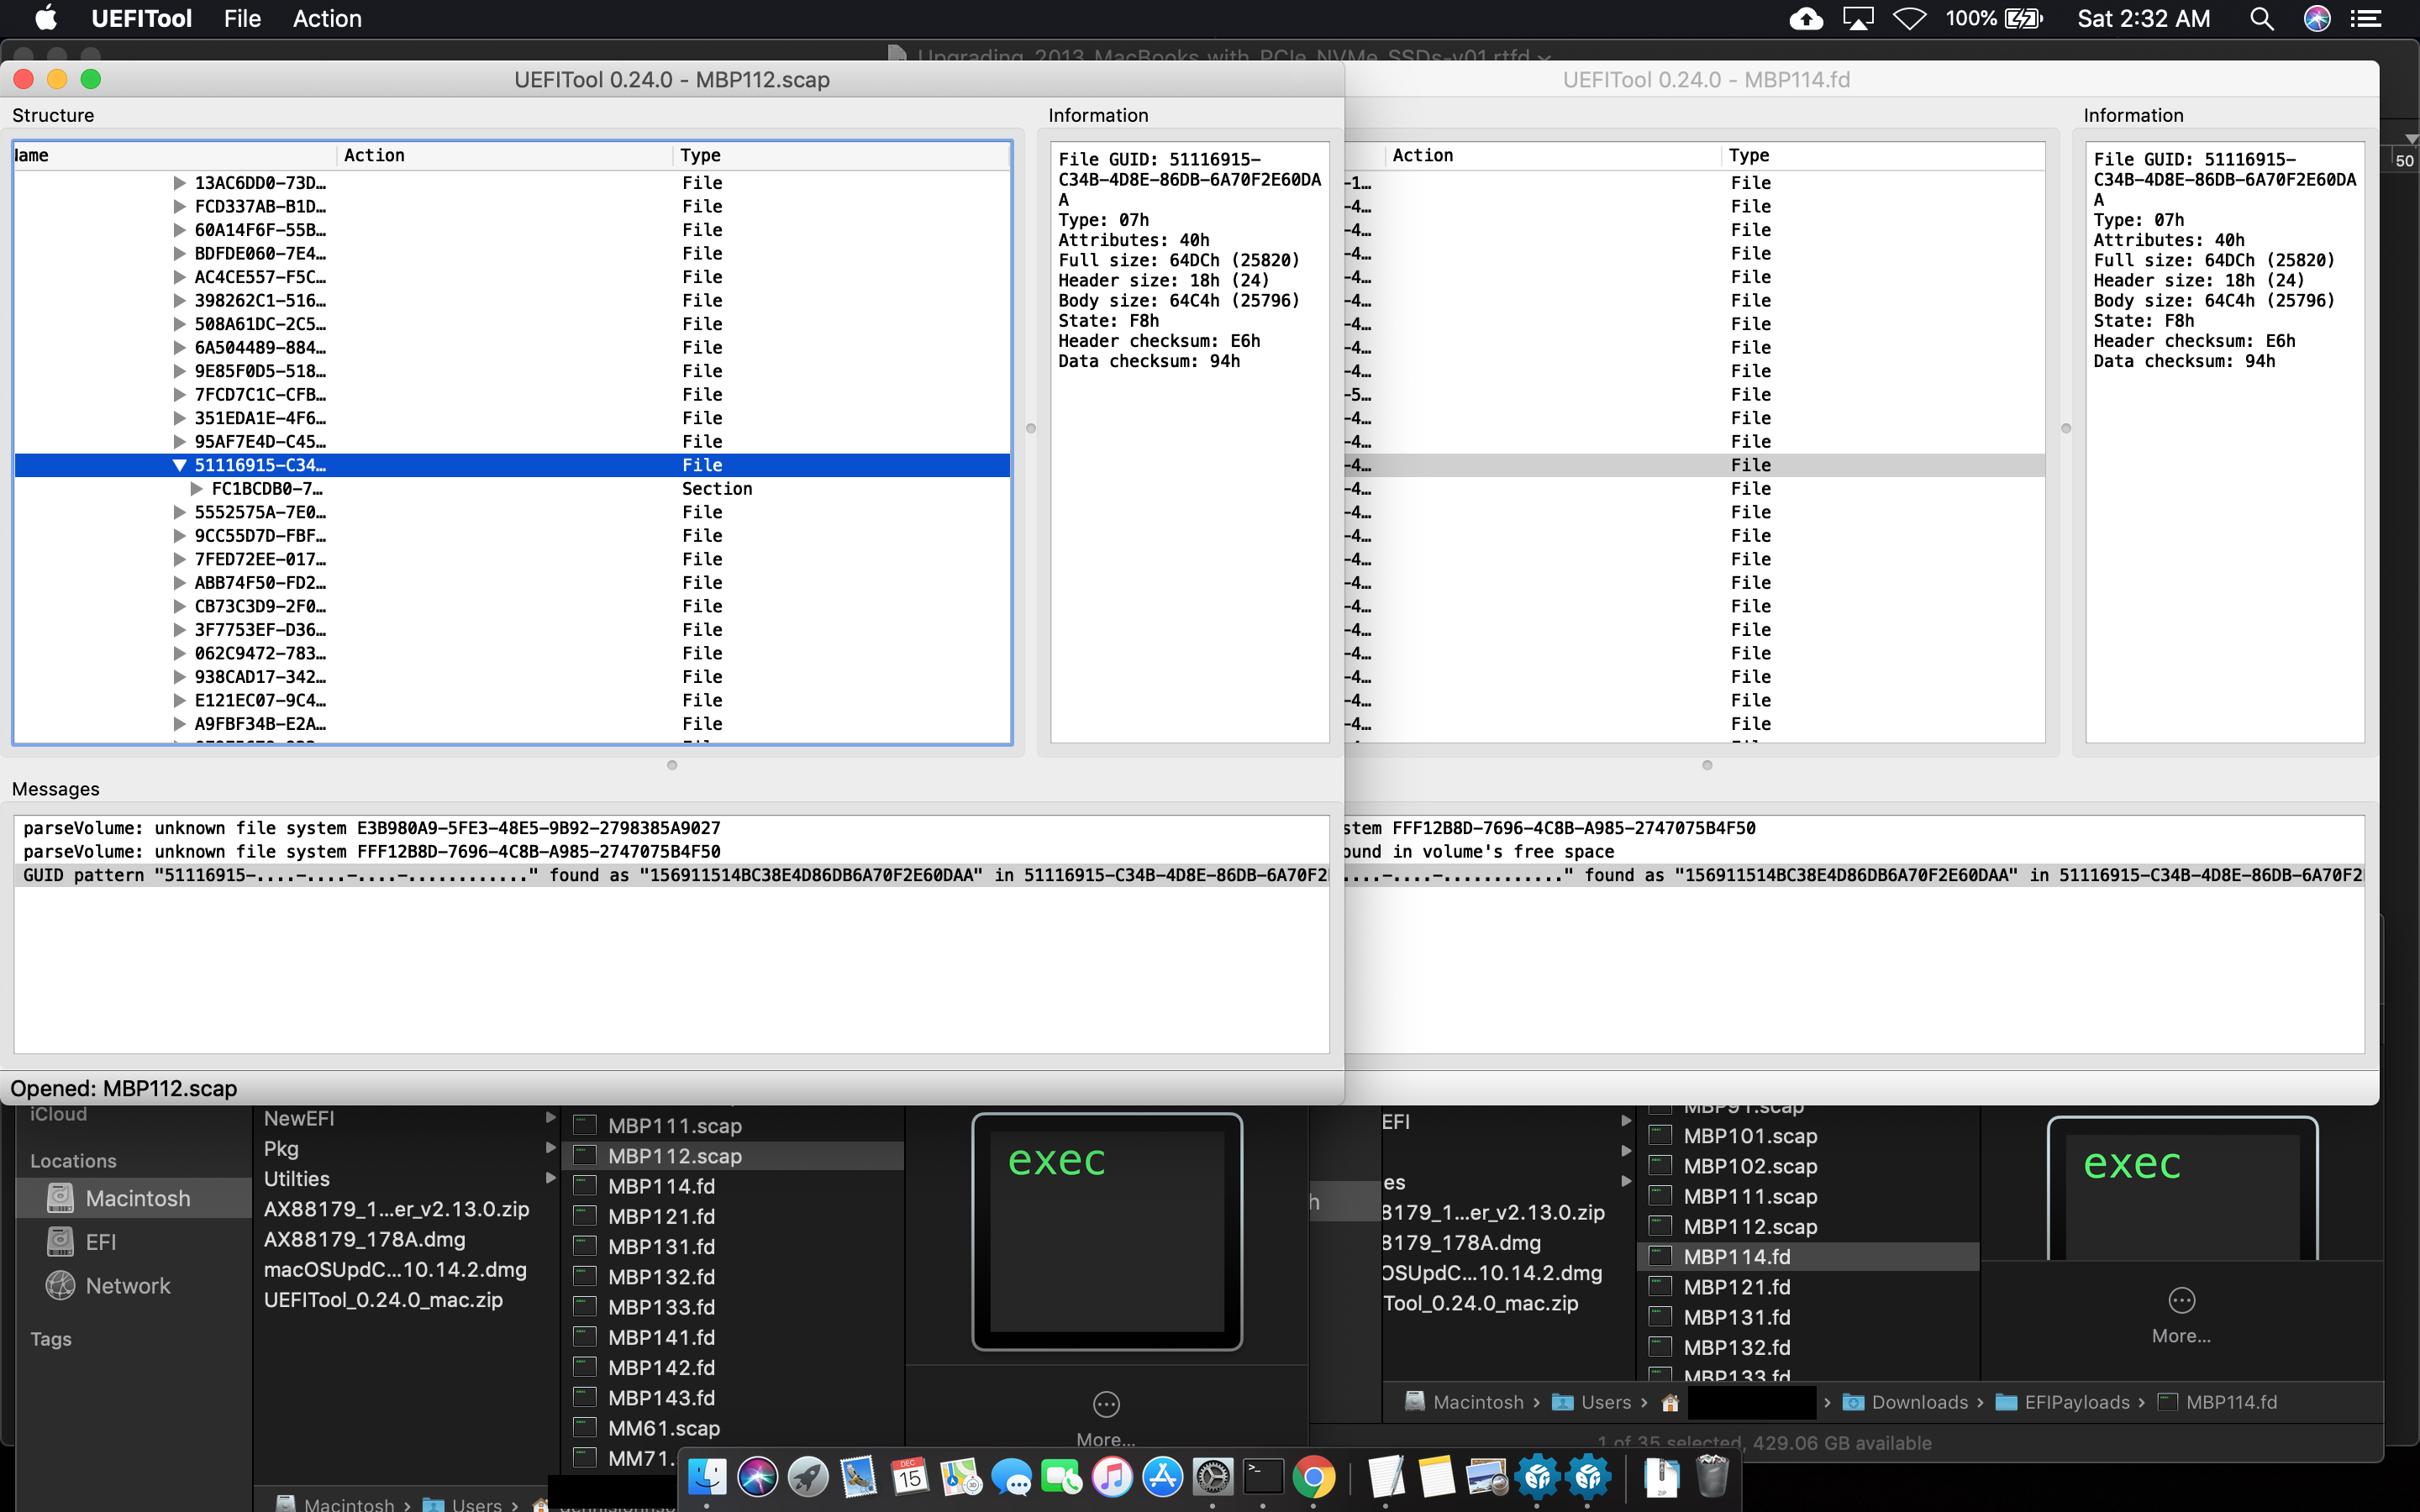This screenshot has width=2420, height=1512.
Task: Select the 7FCD7C1C-CFB… tree row
Action: coord(512,395)
